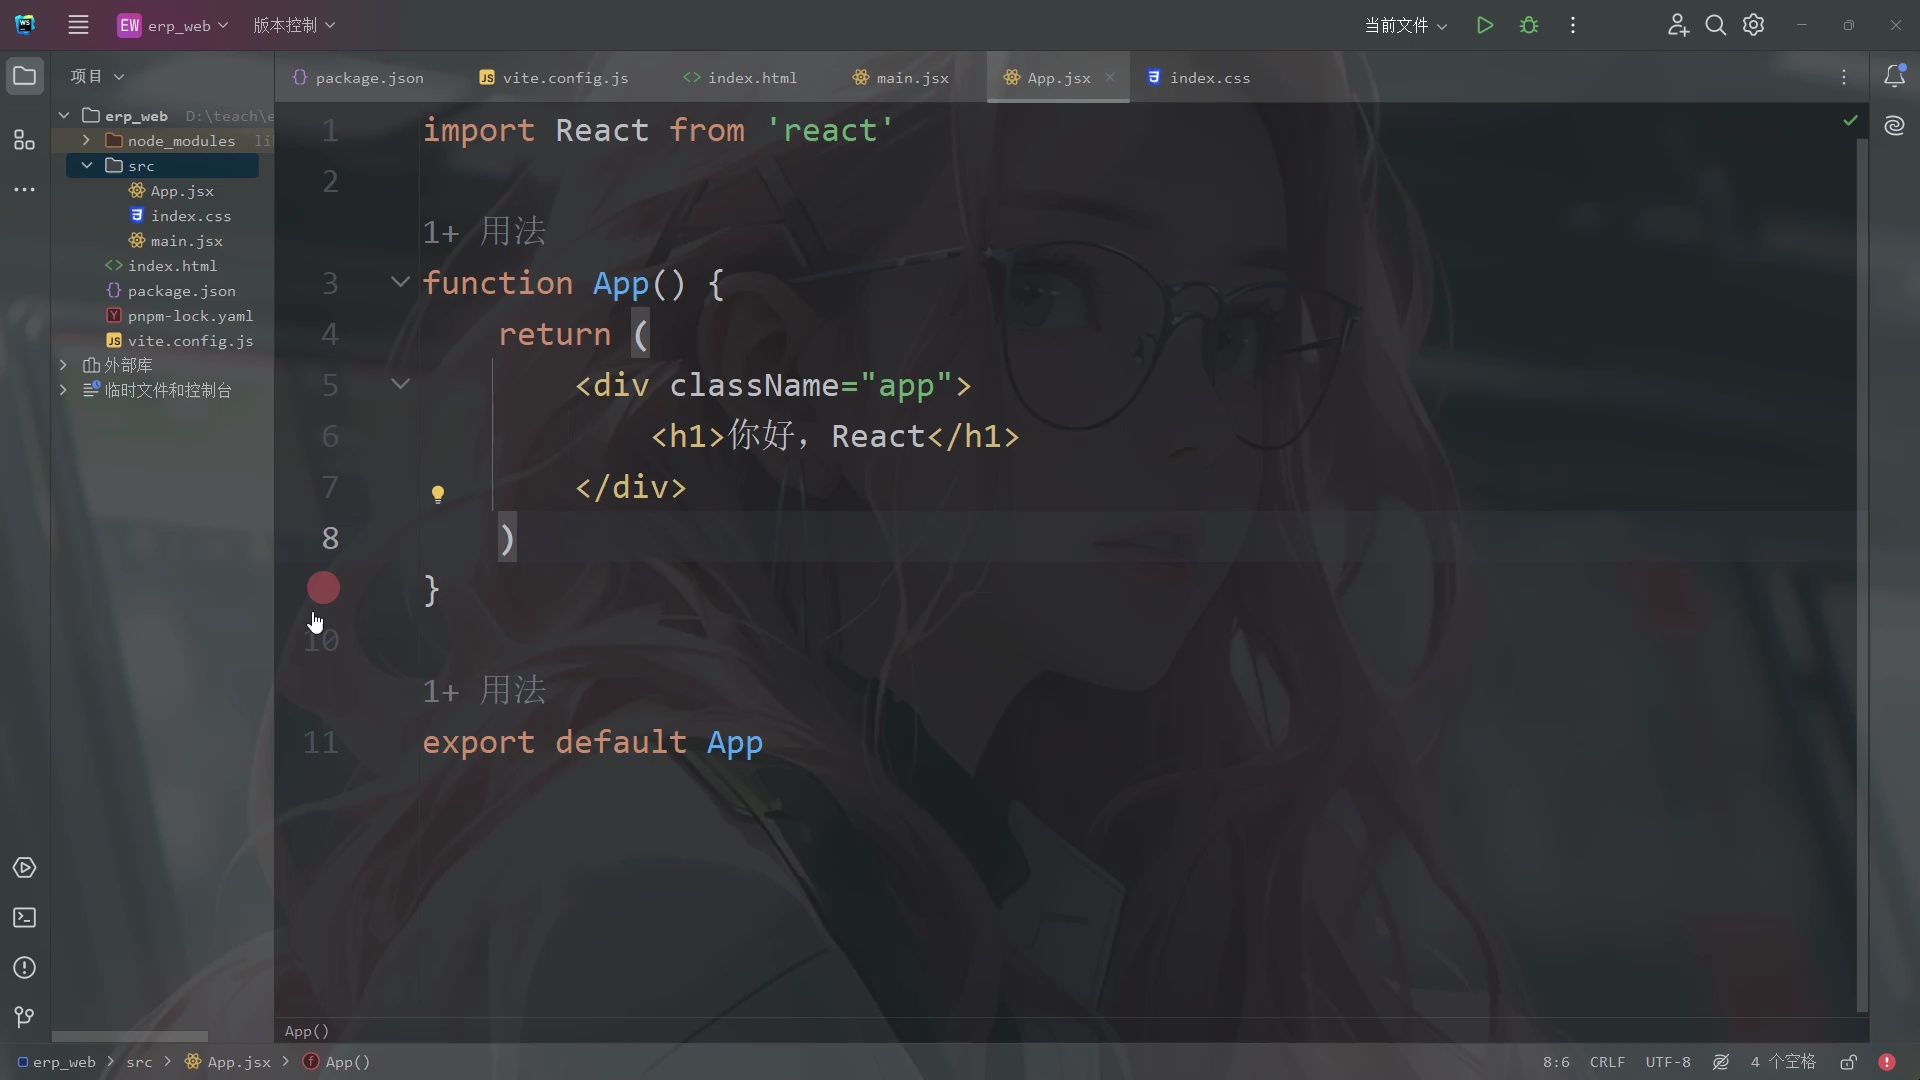Open the Structure tool window

pos(24,141)
